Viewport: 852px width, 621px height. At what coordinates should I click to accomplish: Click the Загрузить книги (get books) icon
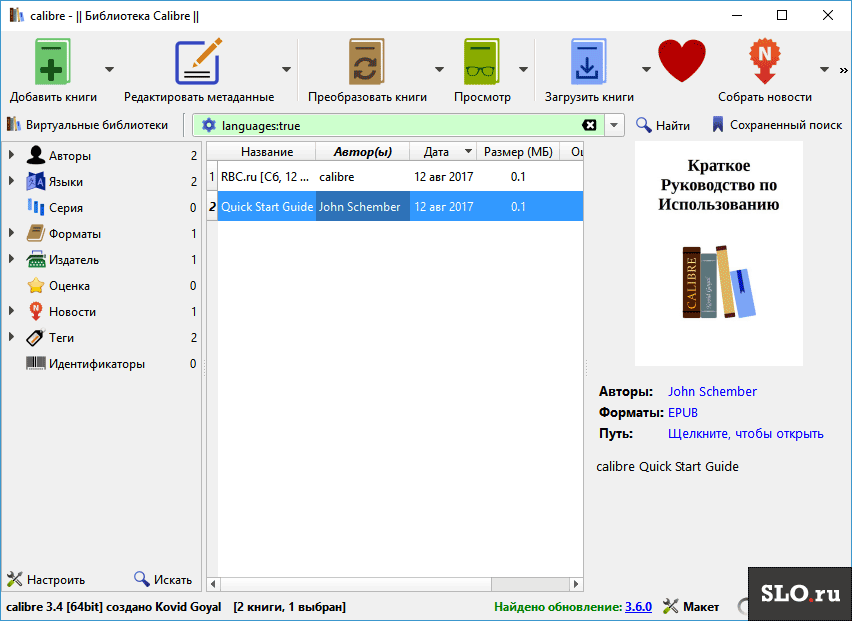(x=588, y=61)
